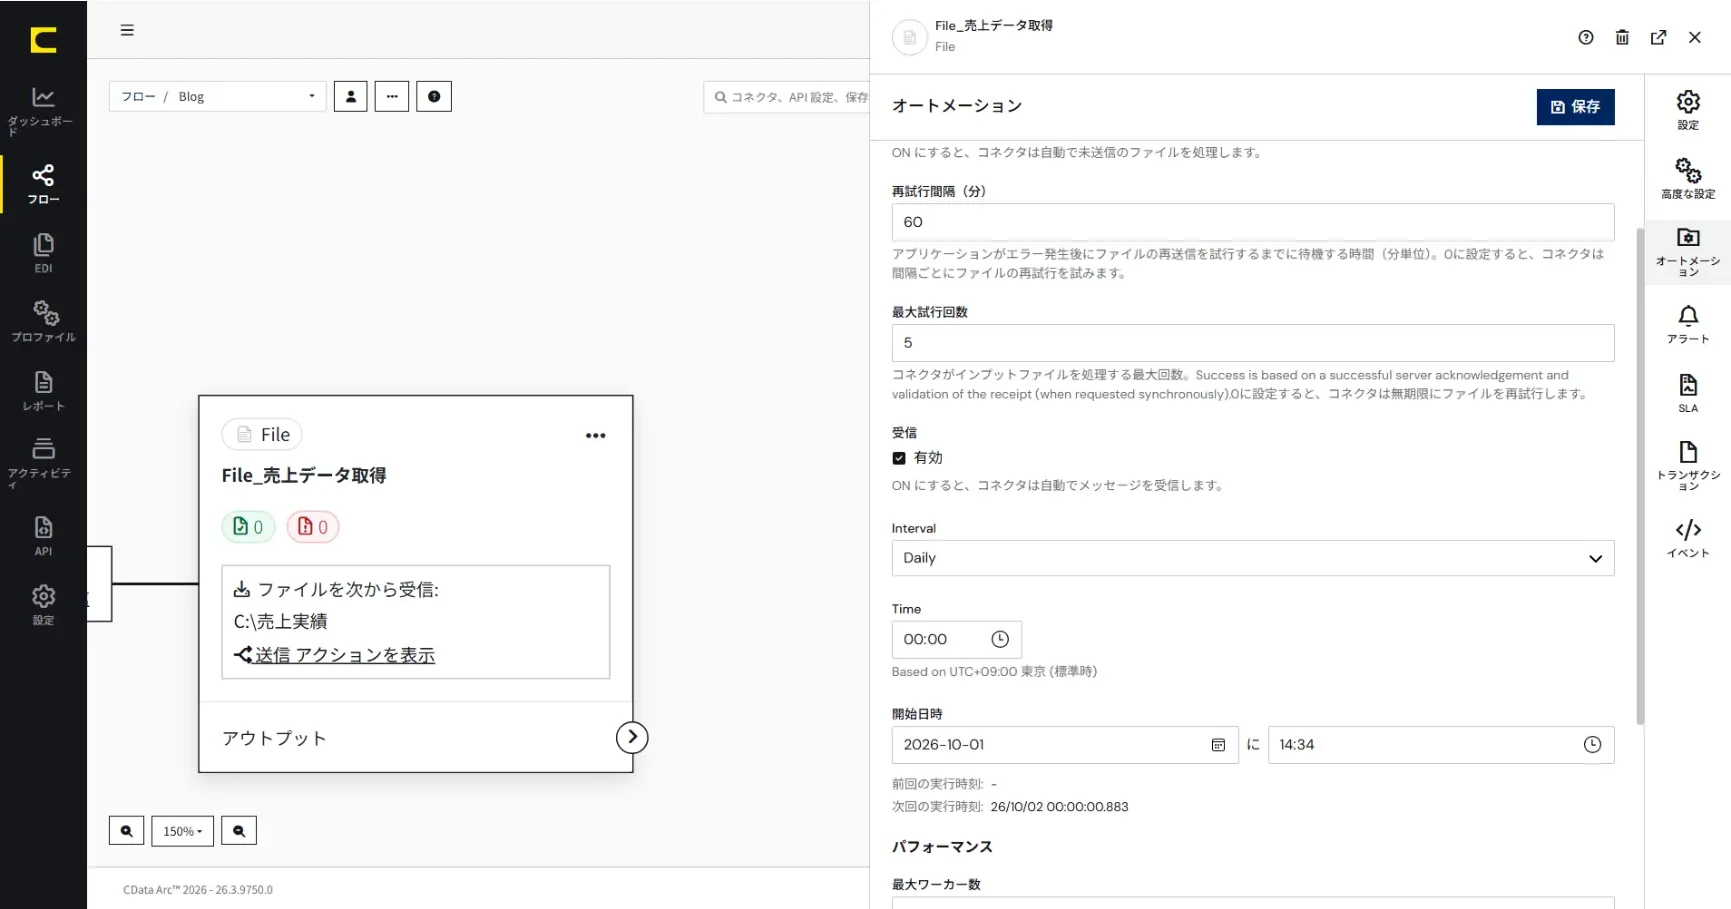The width and height of the screenshot is (1731, 909).
Task: Open Reports (レポート) in sidebar
Action: 43,390
